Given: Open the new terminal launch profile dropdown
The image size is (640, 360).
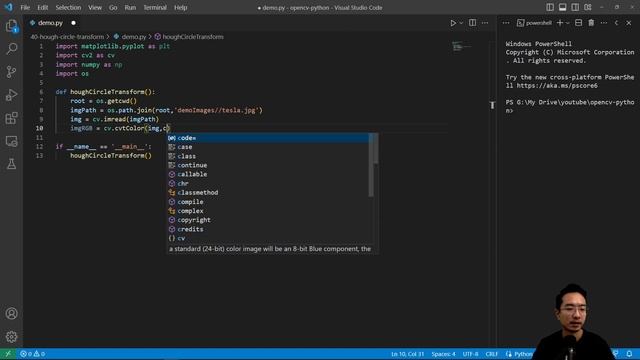Looking at the screenshot, I should coord(568,23).
